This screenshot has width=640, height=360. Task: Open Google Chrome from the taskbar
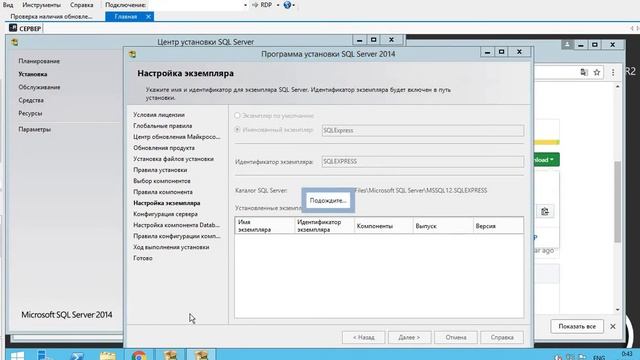pyautogui.click(x=139, y=356)
